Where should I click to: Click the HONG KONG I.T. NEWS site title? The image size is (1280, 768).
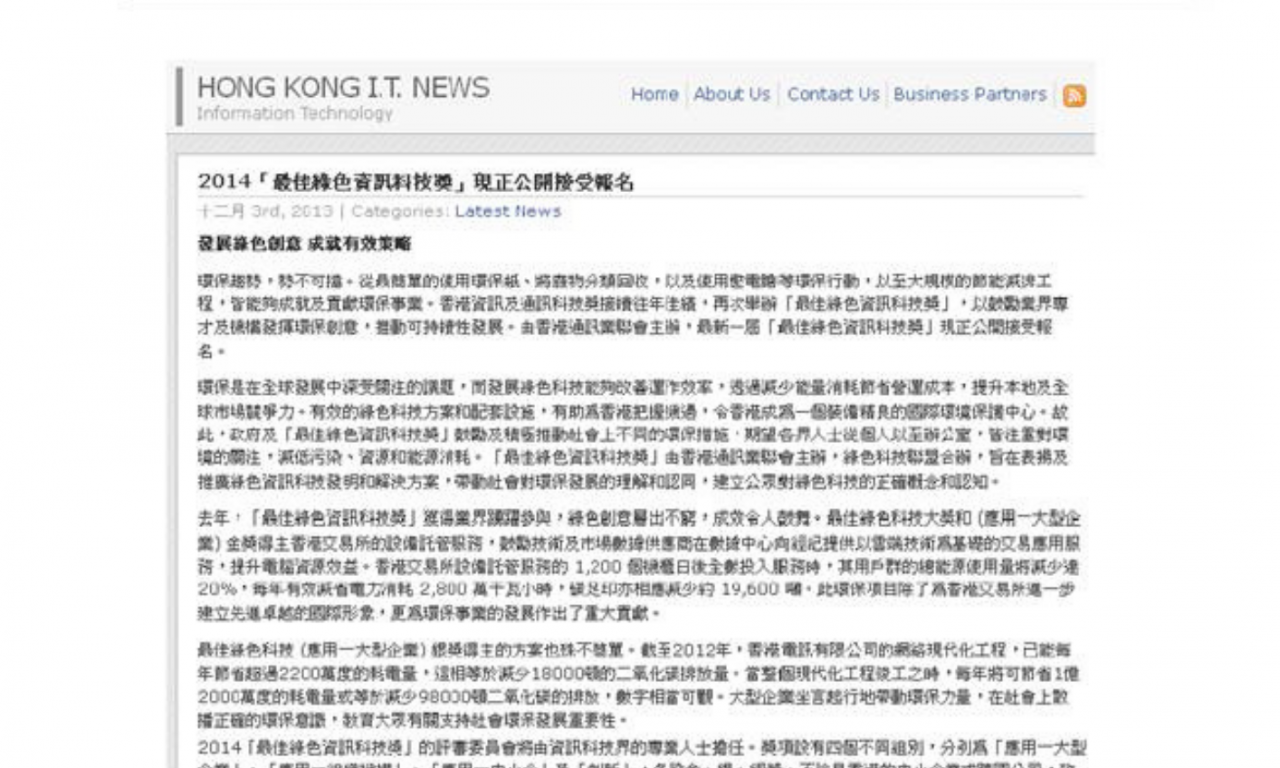[x=343, y=88]
